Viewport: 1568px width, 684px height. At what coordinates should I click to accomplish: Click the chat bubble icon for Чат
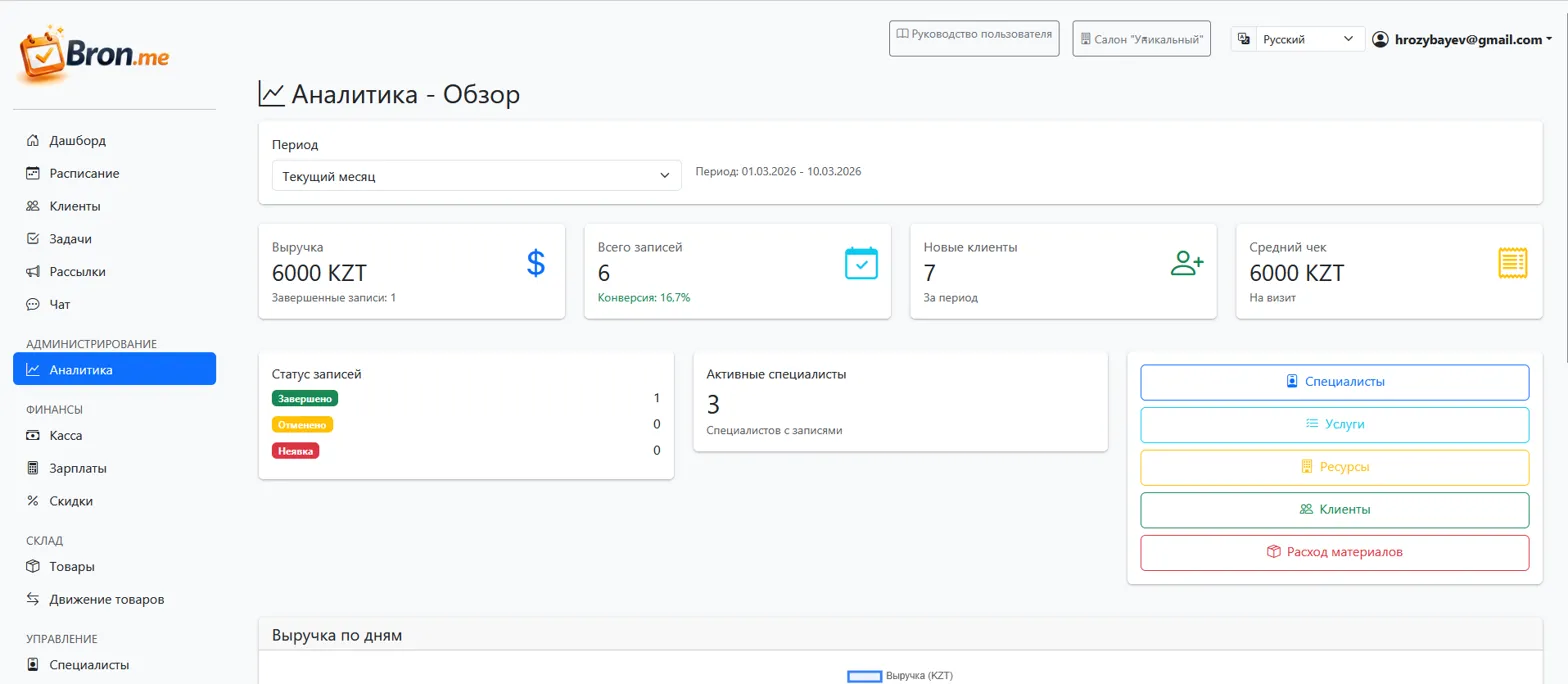(x=33, y=304)
